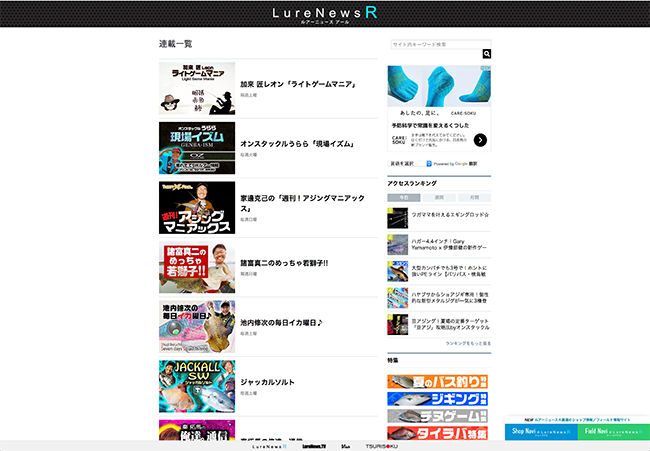This screenshot has width=650, height=451.
Task: Open オンスタックルうらら「現場イズム」 title link
Action: coord(297,144)
